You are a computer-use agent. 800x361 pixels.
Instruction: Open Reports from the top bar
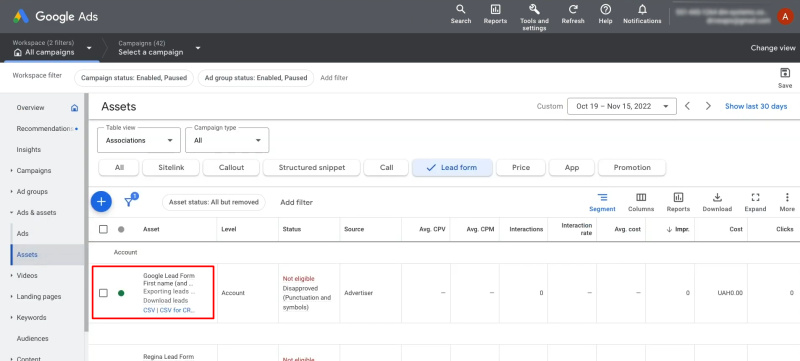pyautogui.click(x=495, y=14)
